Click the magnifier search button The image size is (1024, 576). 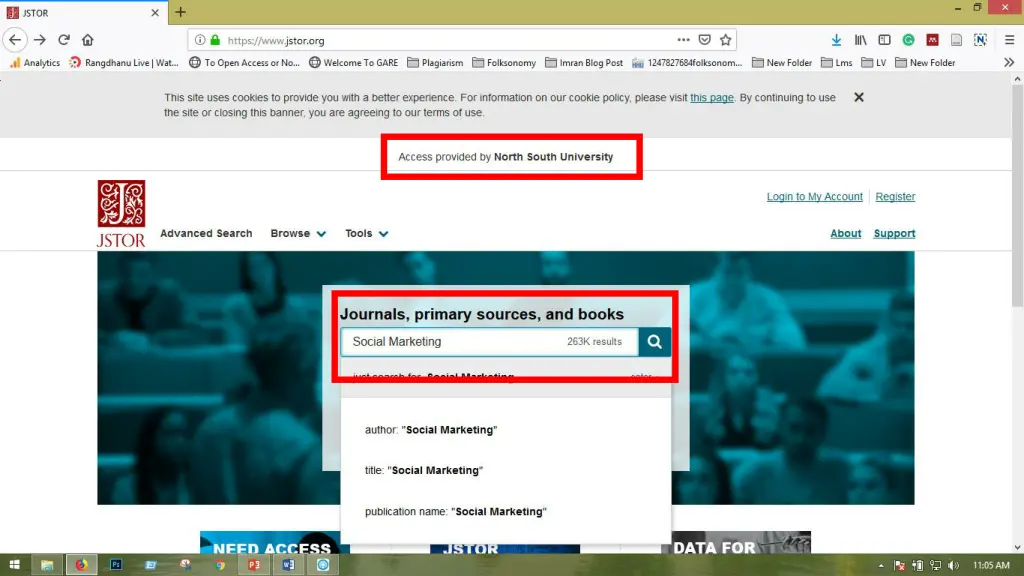pyautogui.click(x=654, y=342)
